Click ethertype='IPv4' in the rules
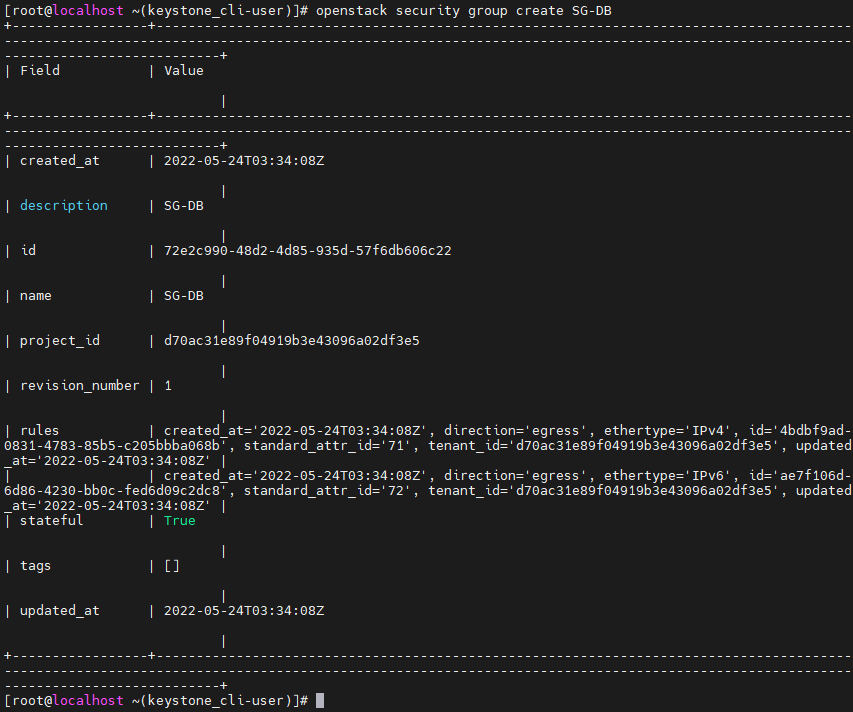Screen dimensions: 853x712 [667, 431]
